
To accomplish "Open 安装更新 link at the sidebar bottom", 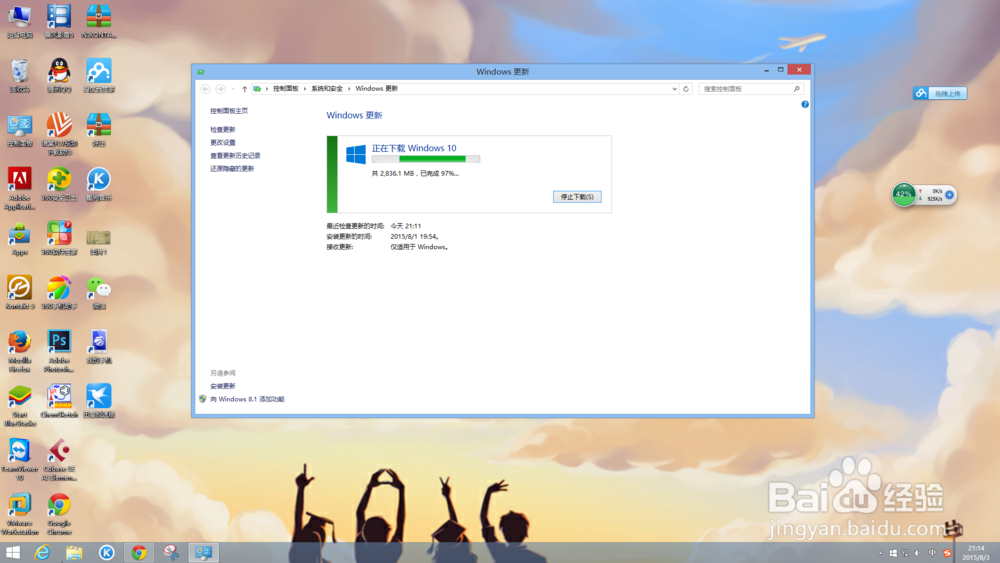I will 223,386.
